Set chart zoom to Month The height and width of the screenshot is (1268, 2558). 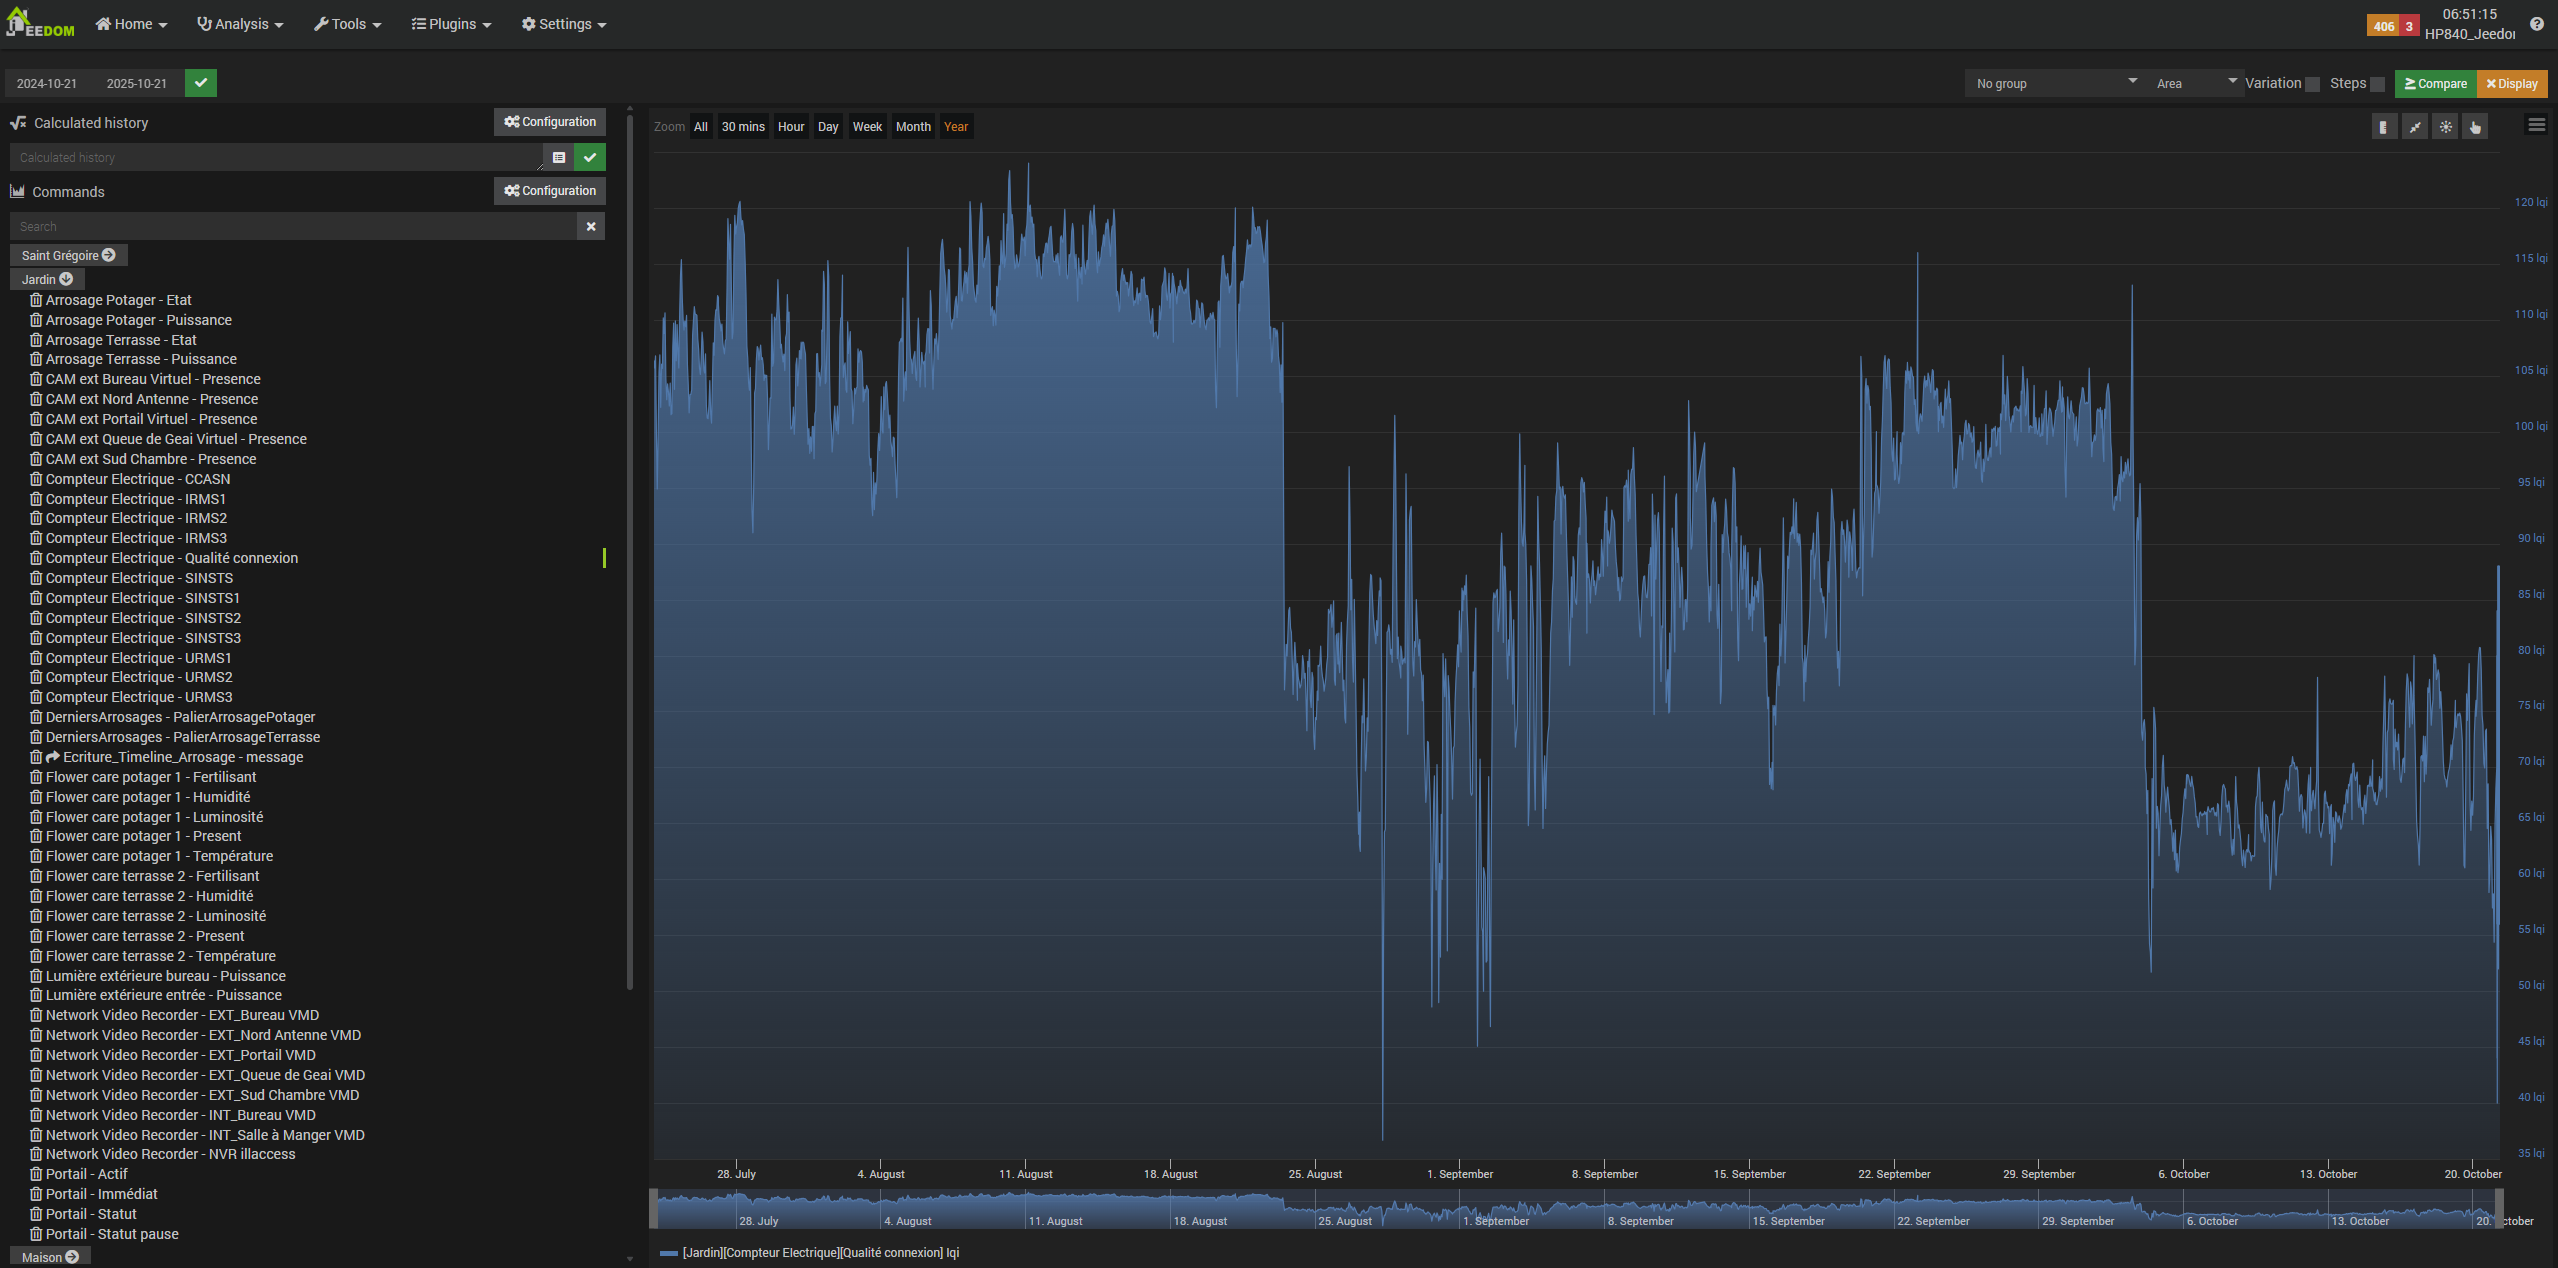click(912, 127)
